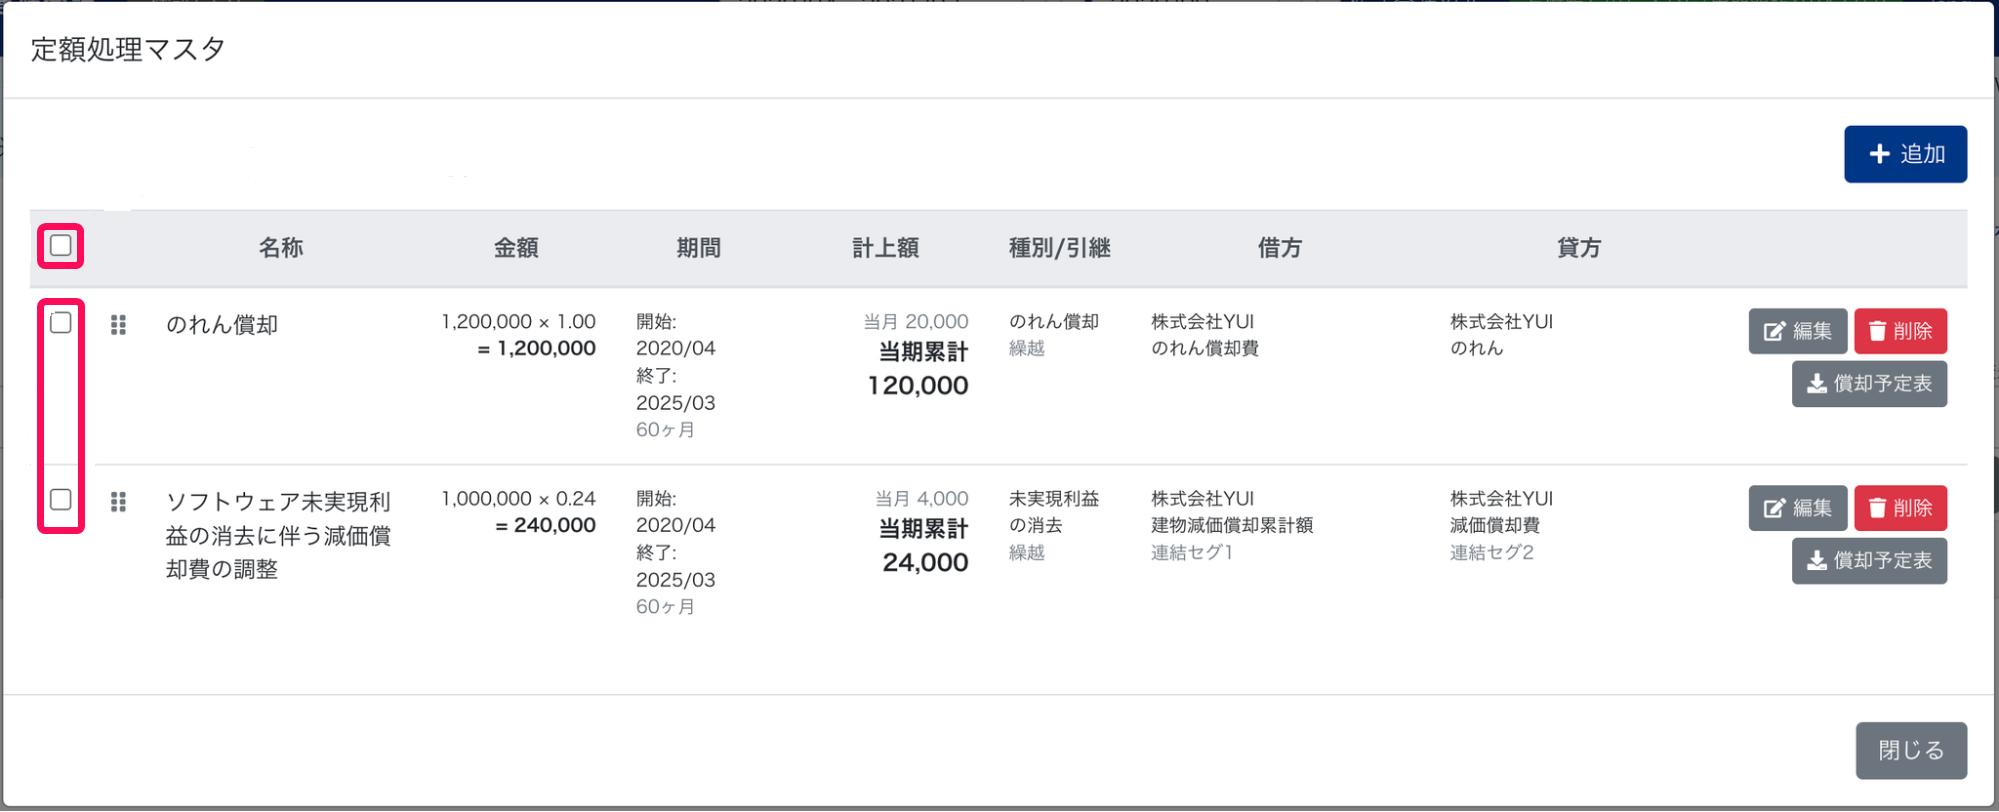This screenshot has width=1999, height=812.
Task: Toggle the select-all checkbox in table header
Action: (x=61, y=246)
